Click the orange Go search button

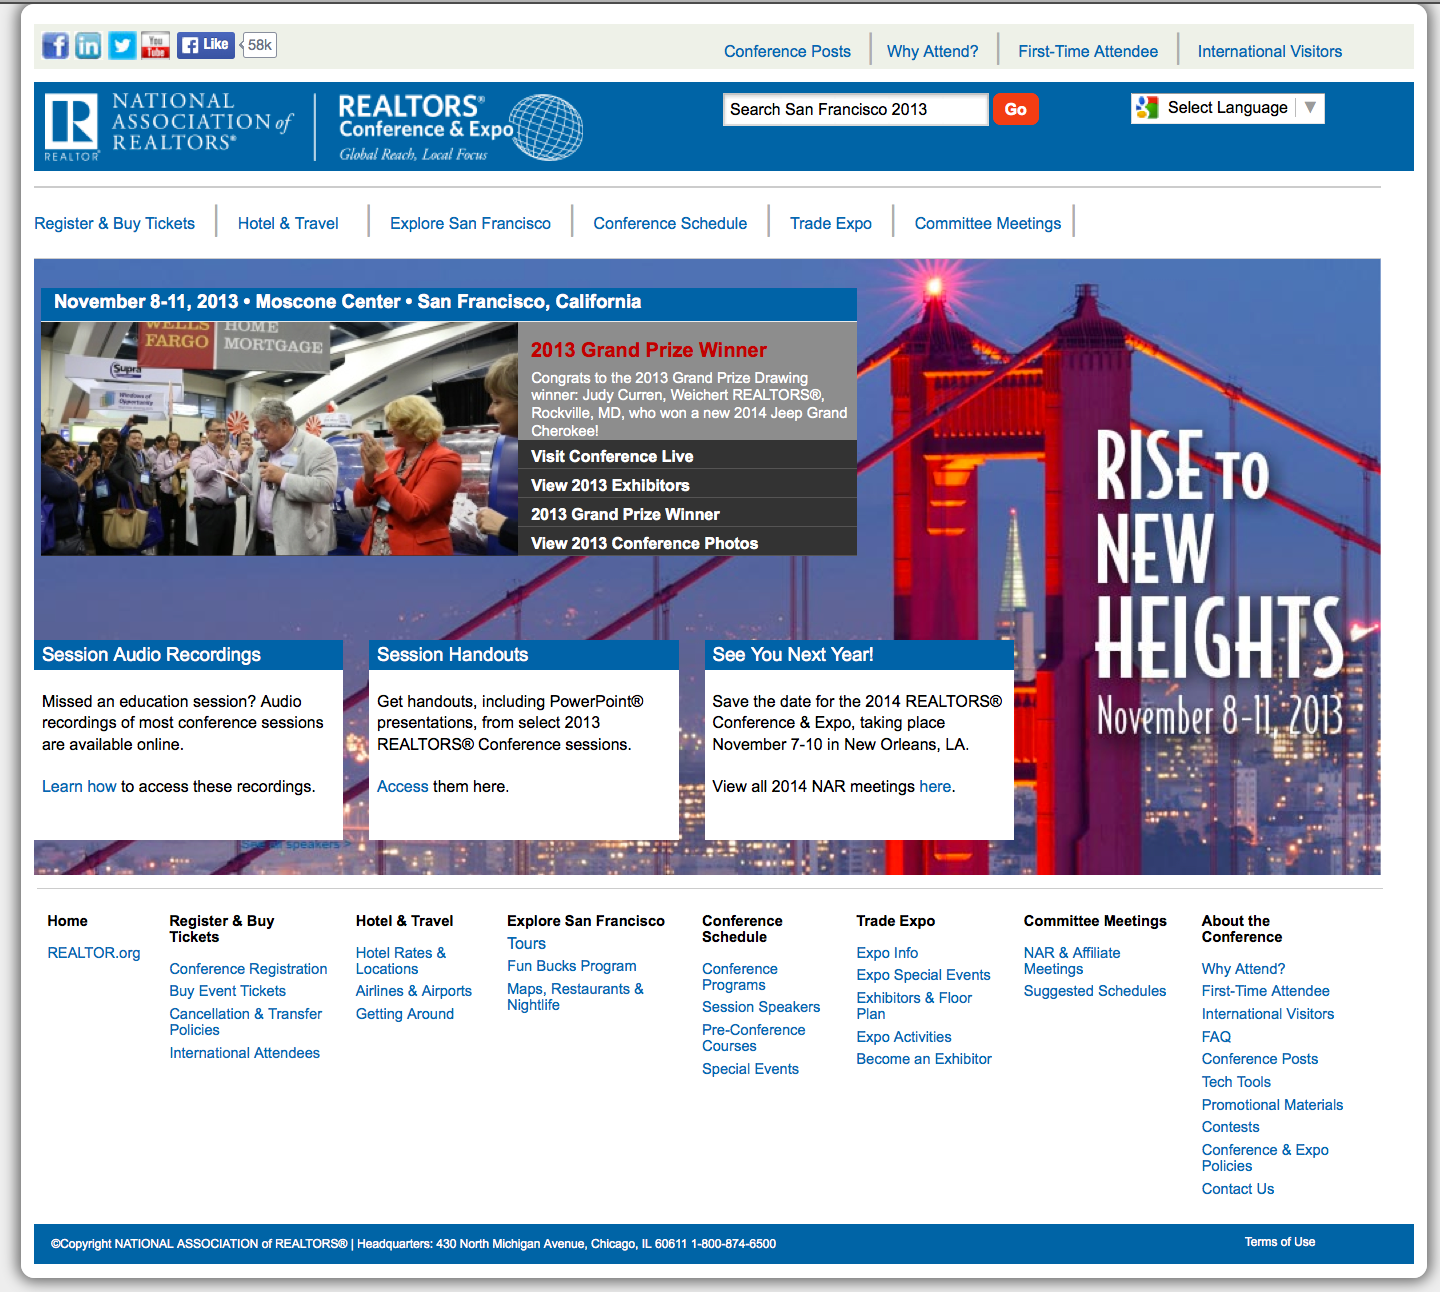pos(1016,109)
